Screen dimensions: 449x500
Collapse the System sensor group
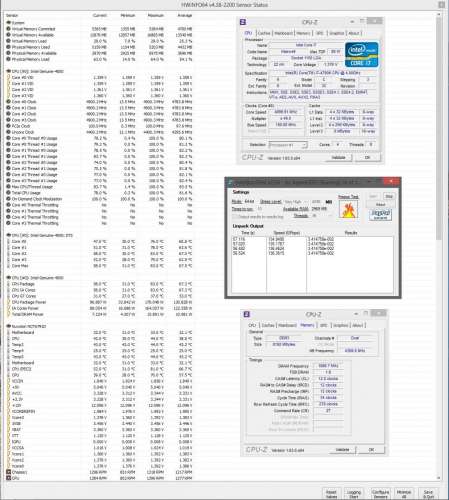point(9,23)
